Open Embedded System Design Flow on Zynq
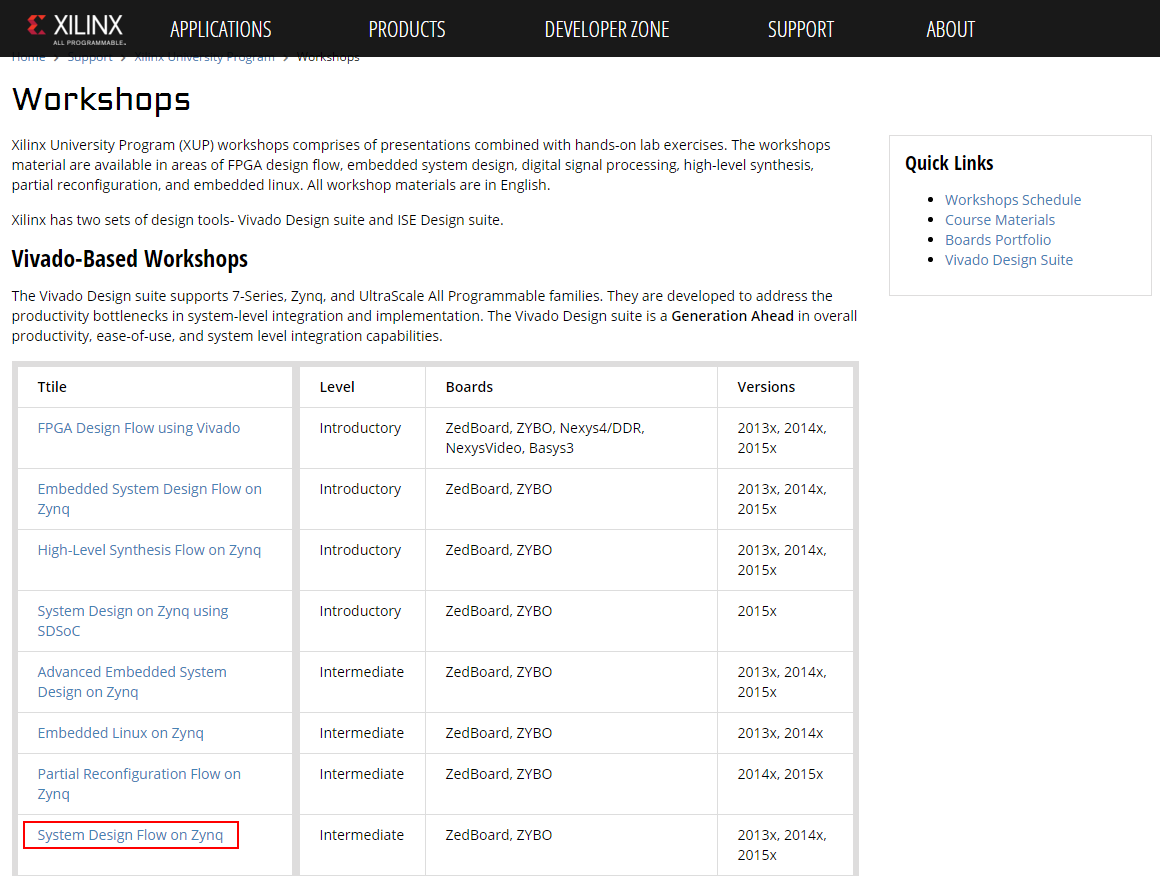The width and height of the screenshot is (1160, 880). (149, 498)
